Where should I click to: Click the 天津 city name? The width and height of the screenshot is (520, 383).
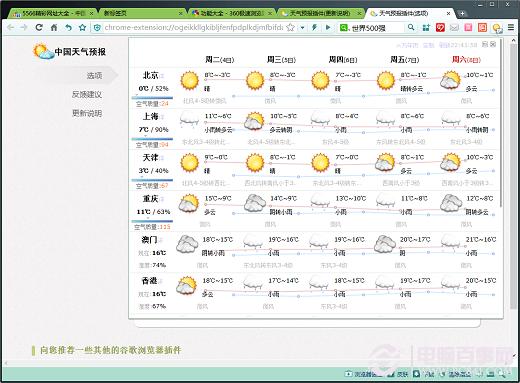(150, 157)
